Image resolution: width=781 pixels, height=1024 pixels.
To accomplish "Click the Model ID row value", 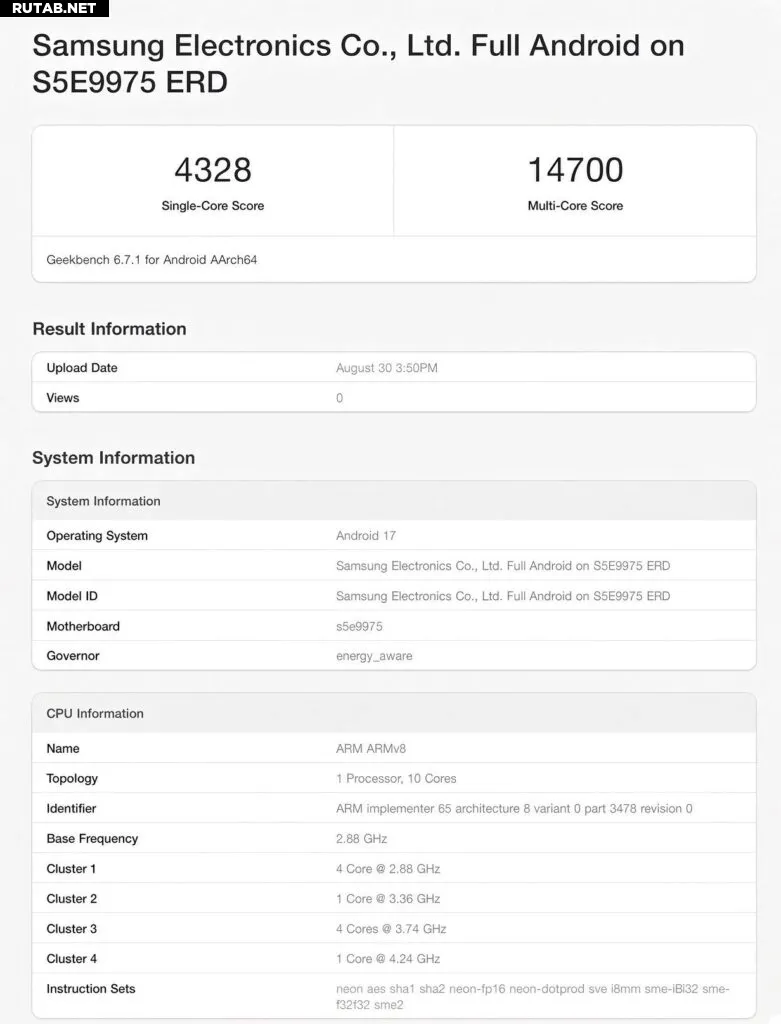I will [503, 596].
